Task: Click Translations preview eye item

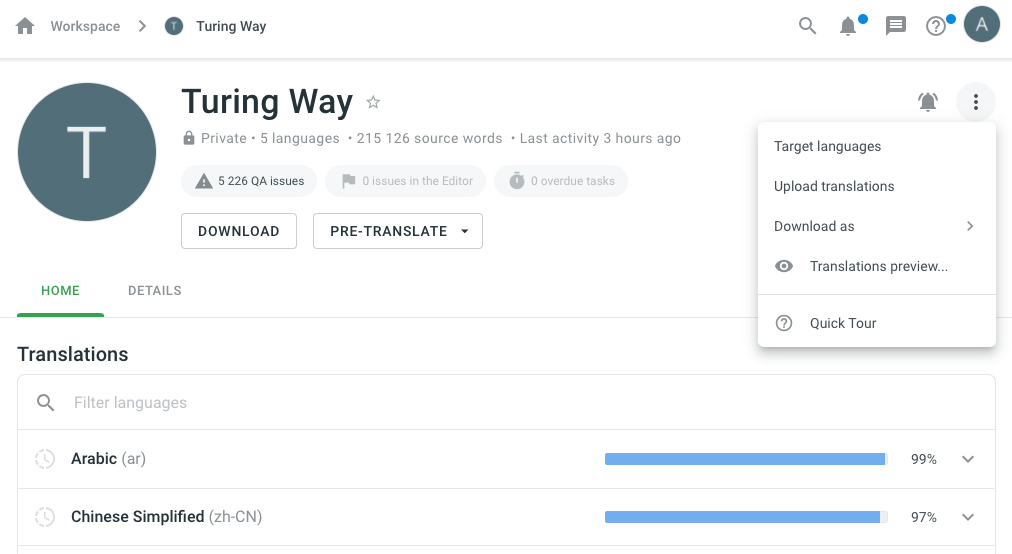Action: tap(877, 266)
